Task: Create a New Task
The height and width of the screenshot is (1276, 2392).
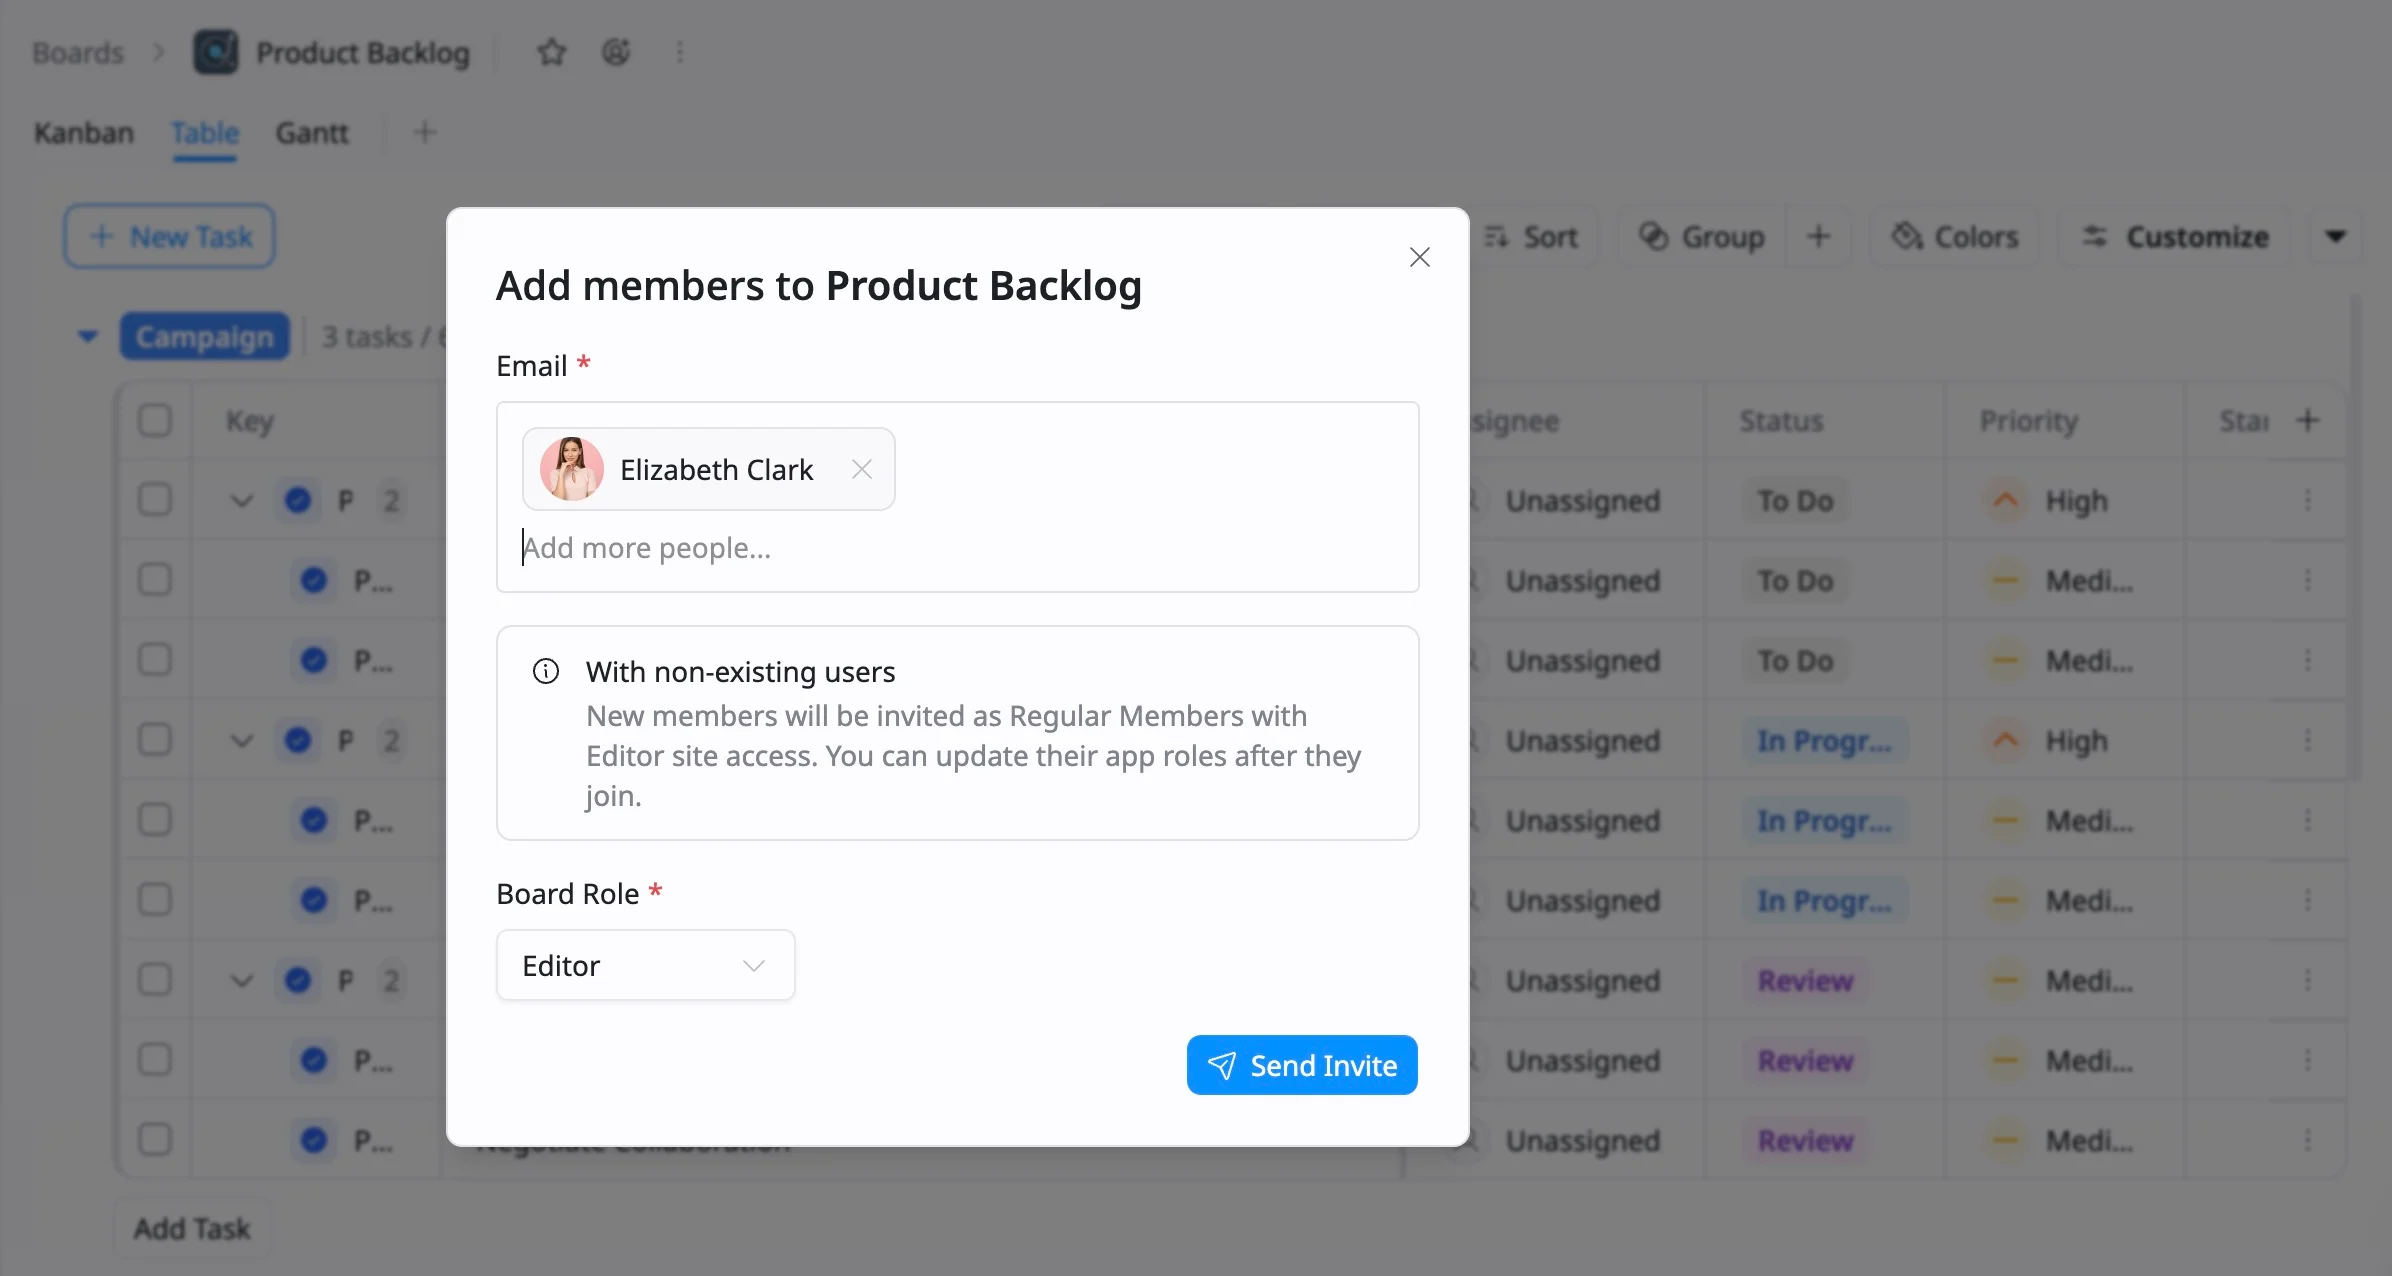Action: coord(170,237)
